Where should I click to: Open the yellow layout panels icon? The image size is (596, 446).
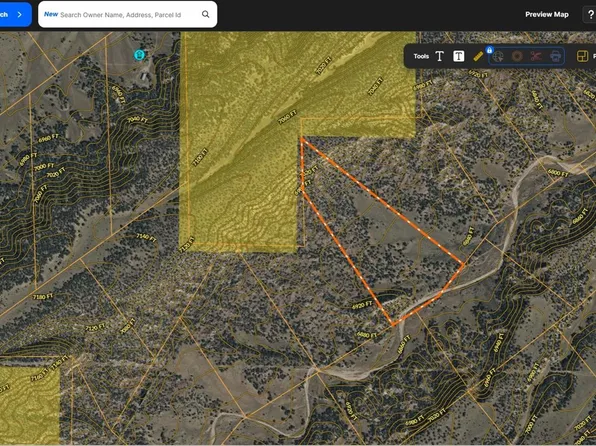pyautogui.click(x=582, y=56)
